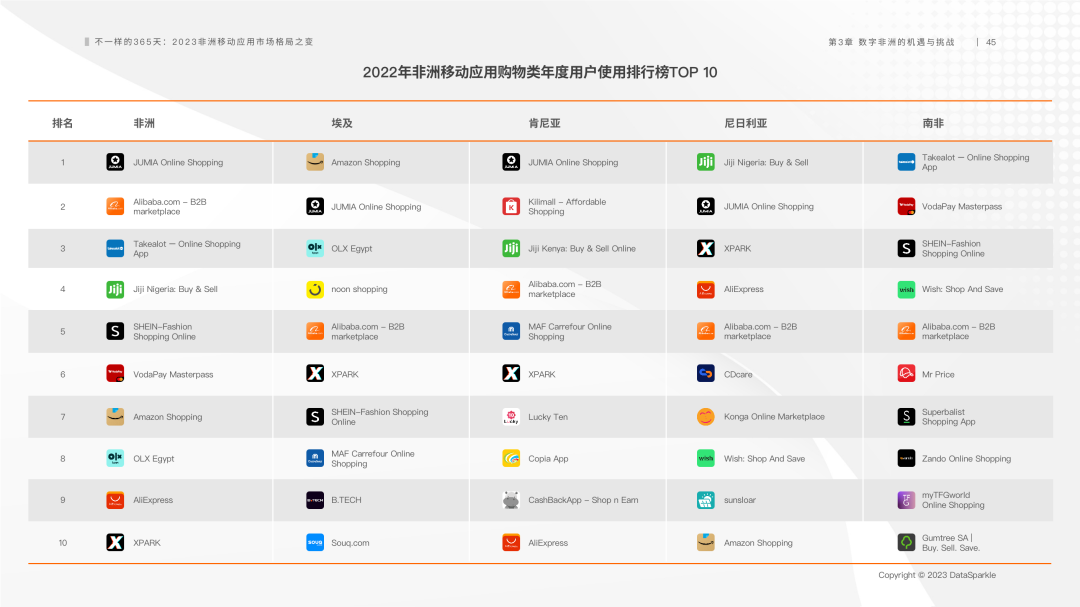Select the Kilimall icon in the 肯尼亚 column

point(510,206)
